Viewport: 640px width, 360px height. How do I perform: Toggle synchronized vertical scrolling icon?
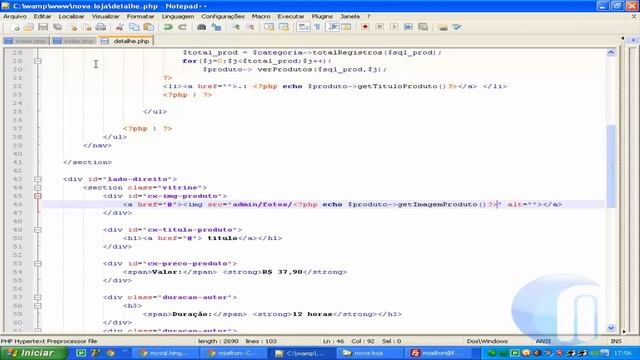pos(269,27)
